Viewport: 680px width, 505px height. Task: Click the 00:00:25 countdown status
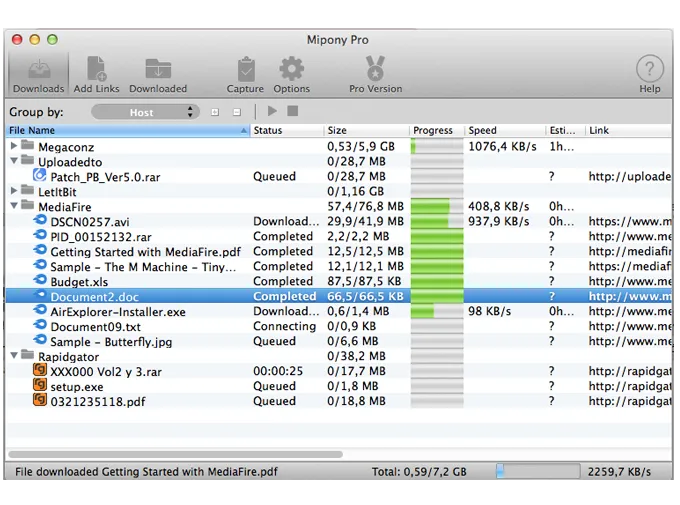click(x=278, y=371)
